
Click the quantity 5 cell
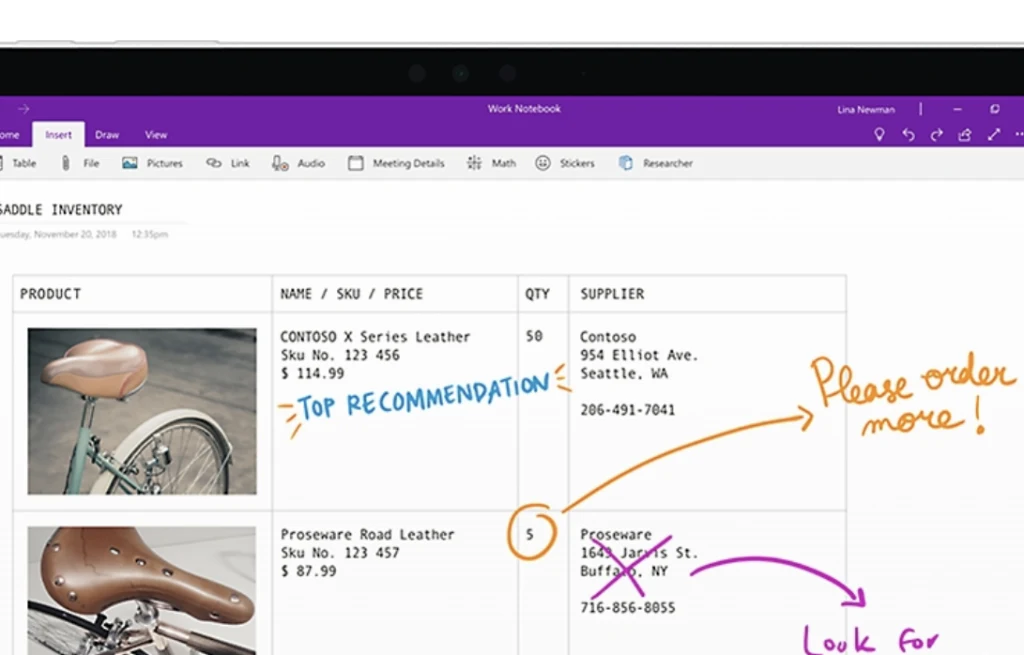pyautogui.click(x=530, y=535)
